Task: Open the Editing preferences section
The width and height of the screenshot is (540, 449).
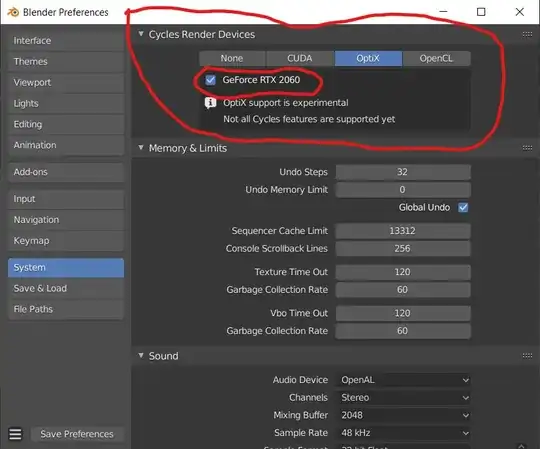Action: coord(66,124)
